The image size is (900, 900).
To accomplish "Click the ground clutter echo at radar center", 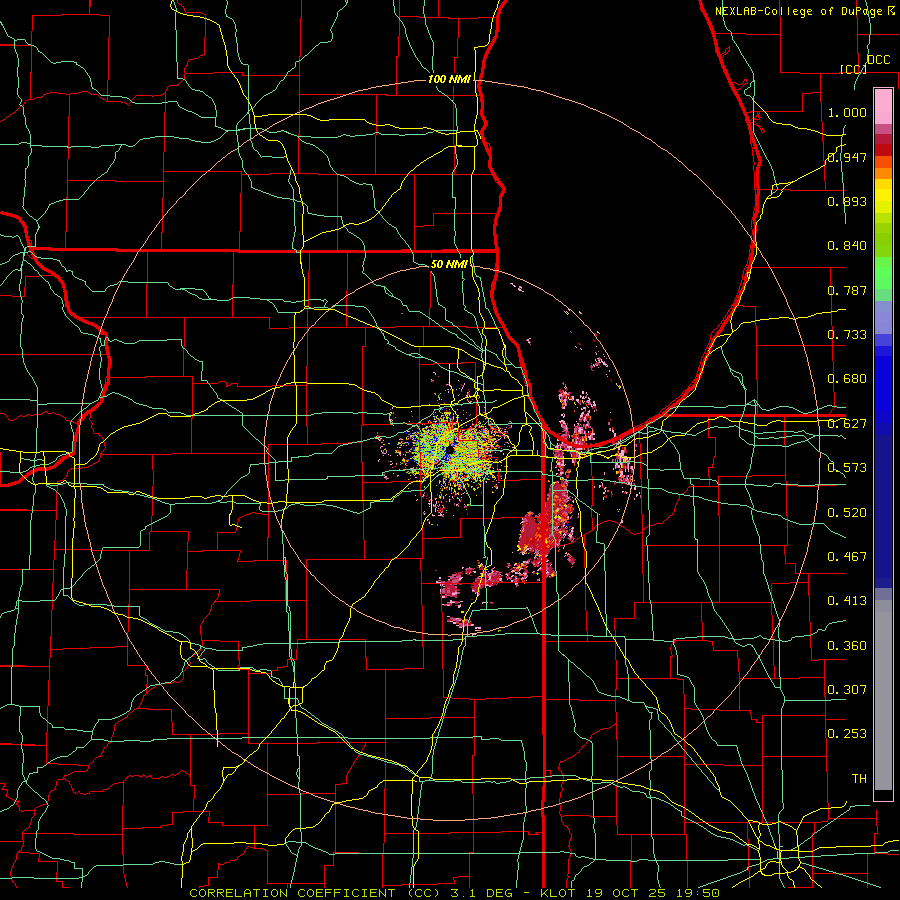I will (451, 451).
